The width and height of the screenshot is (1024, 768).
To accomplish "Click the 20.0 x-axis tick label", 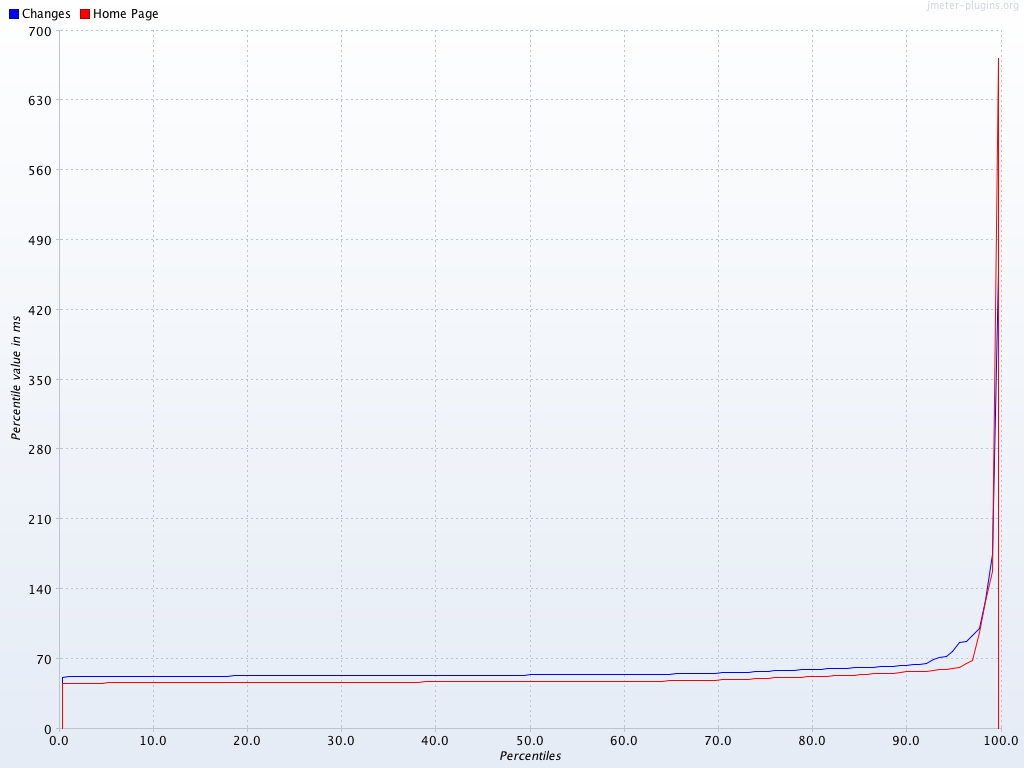I will pyautogui.click(x=247, y=741).
